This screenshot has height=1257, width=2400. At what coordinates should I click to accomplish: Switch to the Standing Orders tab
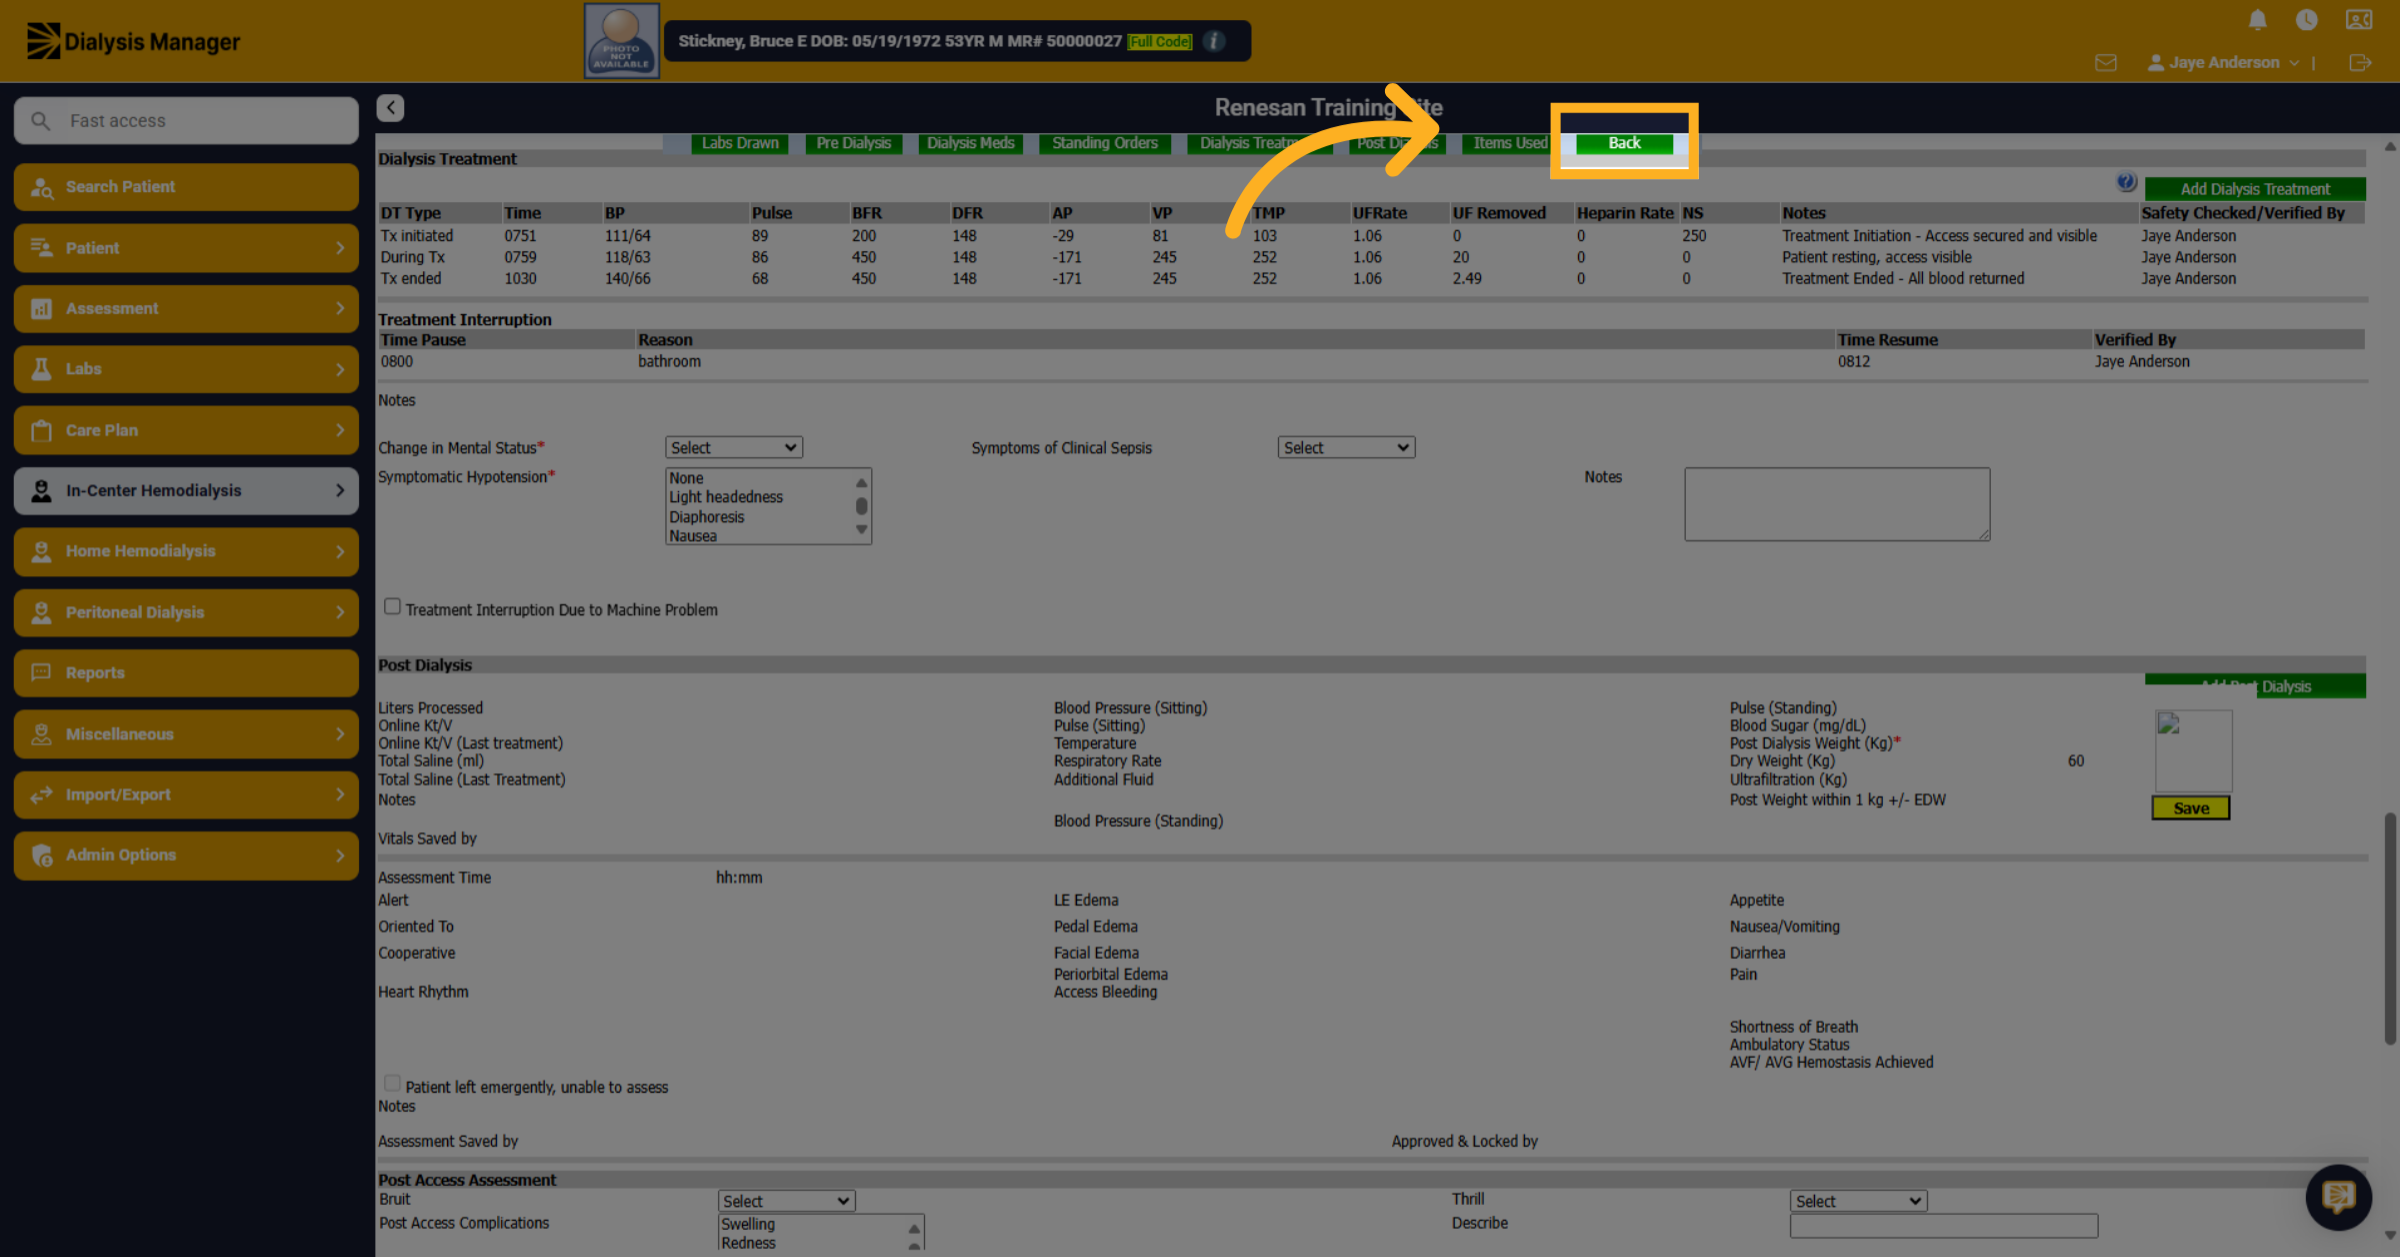click(x=1105, y=143)
